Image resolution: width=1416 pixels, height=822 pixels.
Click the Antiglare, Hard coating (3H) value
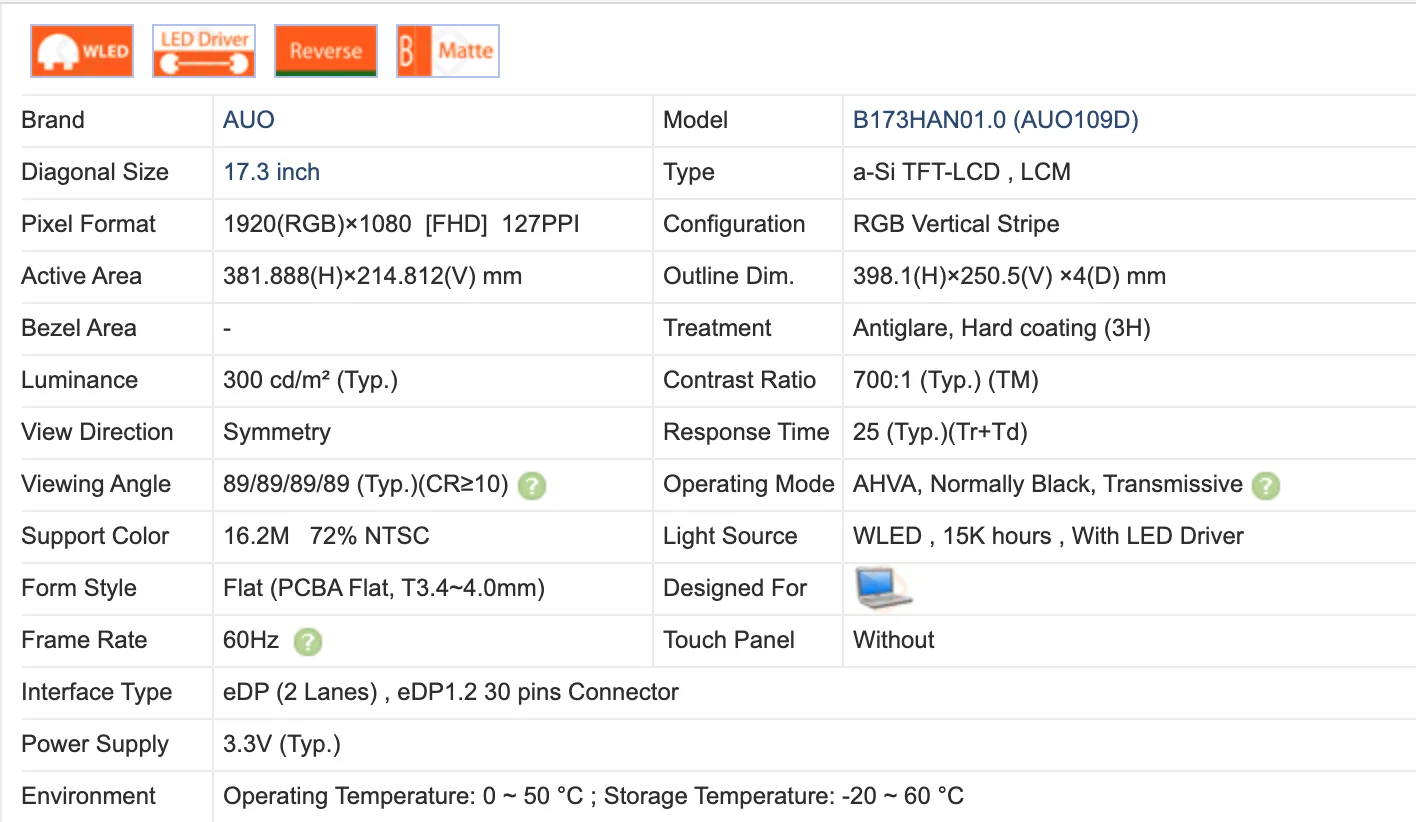[x=1002, y=328]
